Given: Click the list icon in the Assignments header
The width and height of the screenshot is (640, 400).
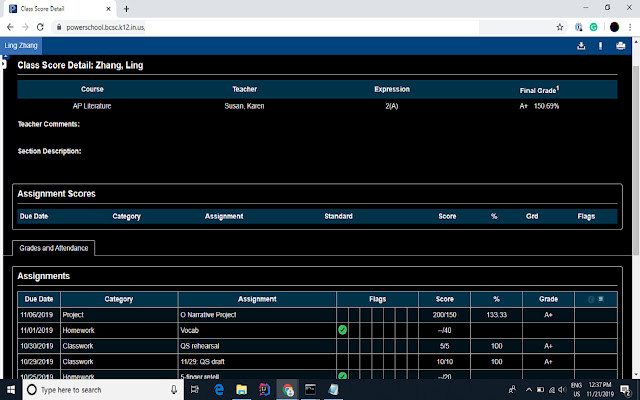Looking at the screenshot, I should coord(601,299).
